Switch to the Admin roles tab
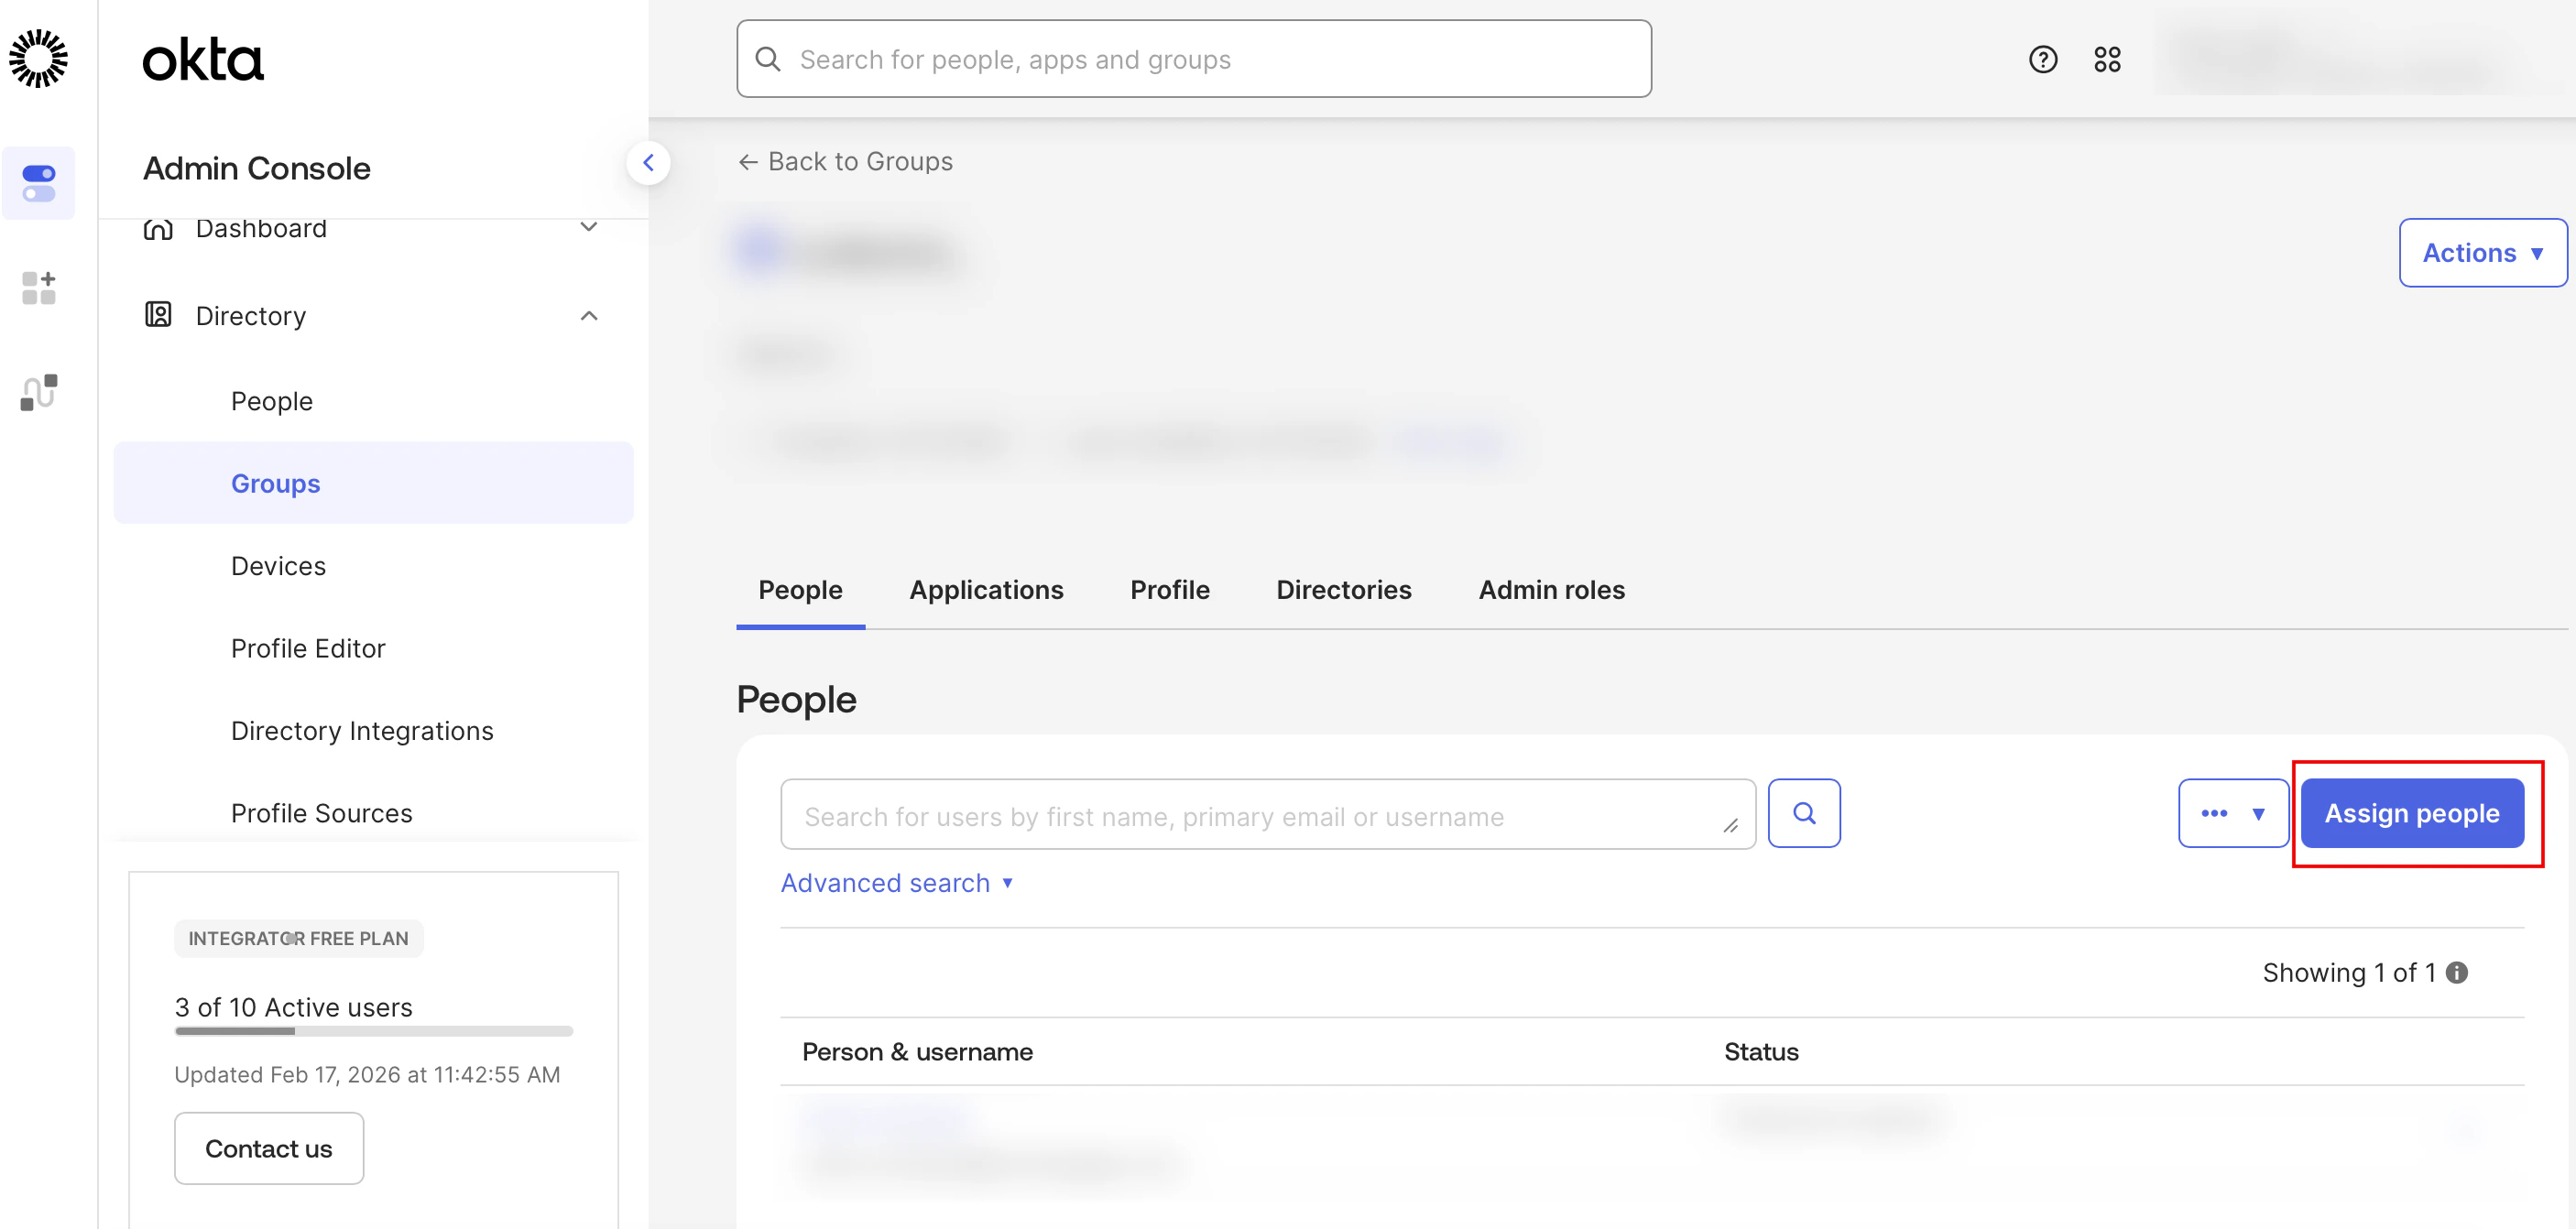 [1551, 590]
